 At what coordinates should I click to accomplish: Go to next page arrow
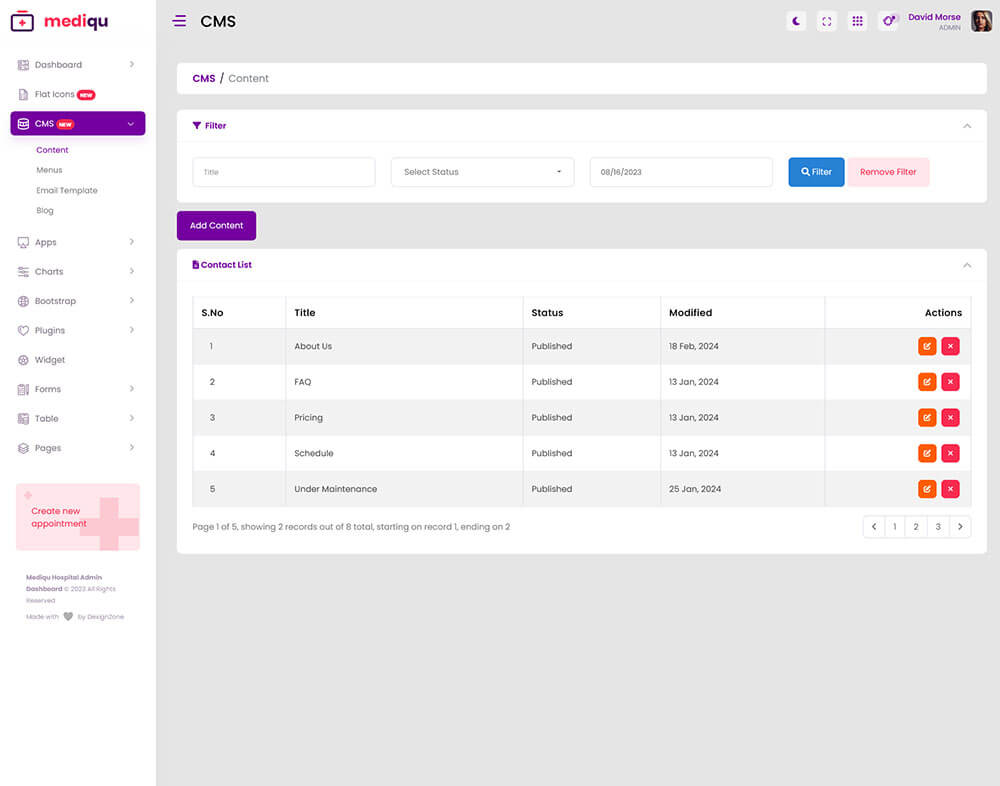pyautogui.click(x=960, y=526)
